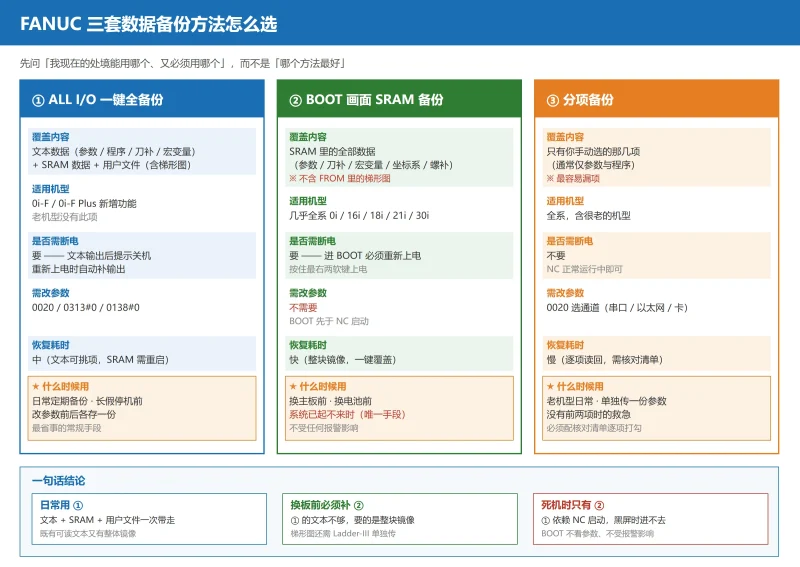This screenshot has height=567, width=800.
Task: Click '全系，含很老的机型' text
Action: tap(589, 215)
